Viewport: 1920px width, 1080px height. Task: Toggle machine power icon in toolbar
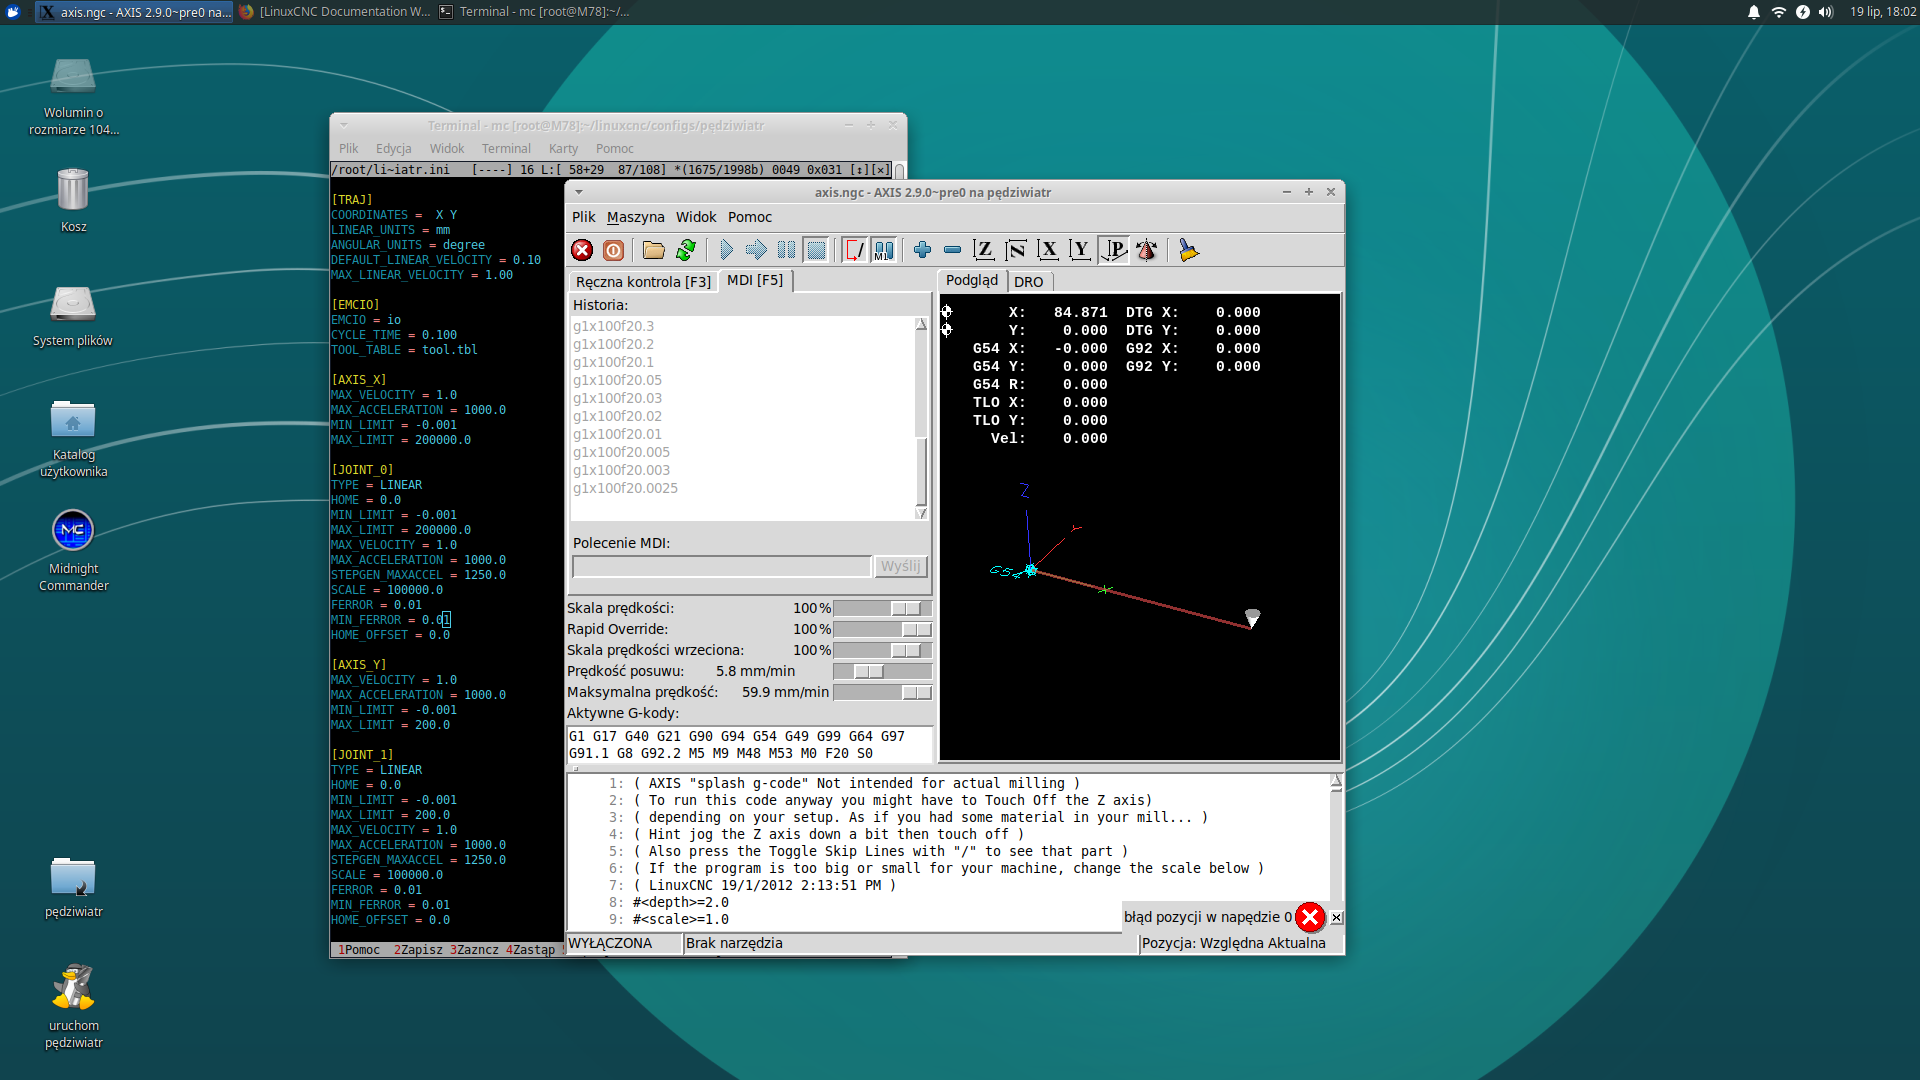[x=614, y=250]
